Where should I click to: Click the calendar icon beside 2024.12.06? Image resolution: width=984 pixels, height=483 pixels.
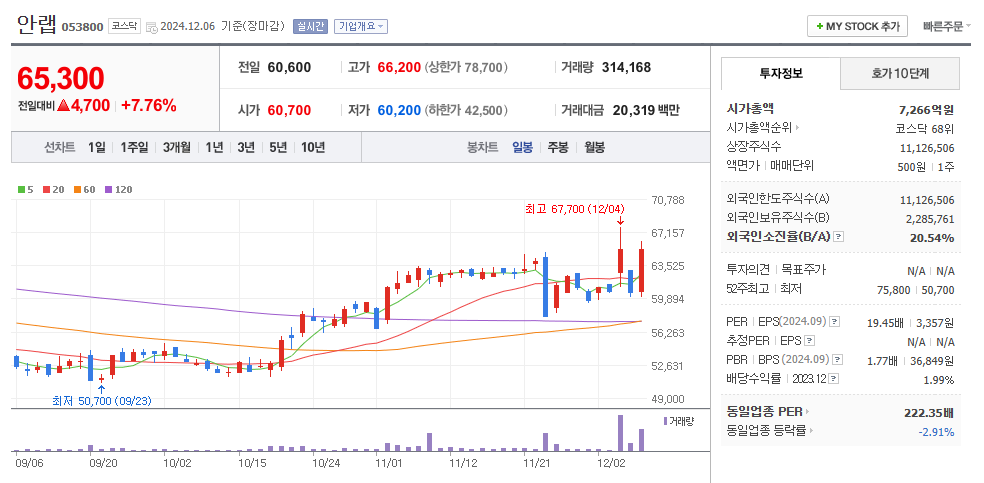(151, 27)
